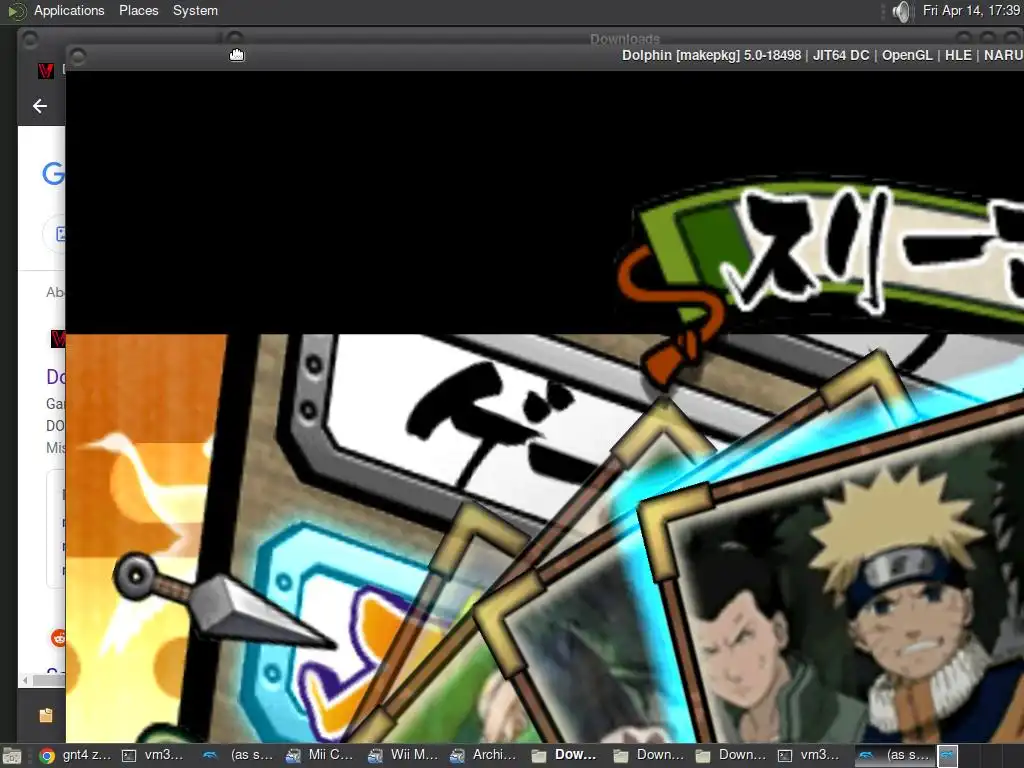Viewport: 1024px width, 768px height.
Task: Click the downloaded file icon in browser download bar
Action: [46, 715]
